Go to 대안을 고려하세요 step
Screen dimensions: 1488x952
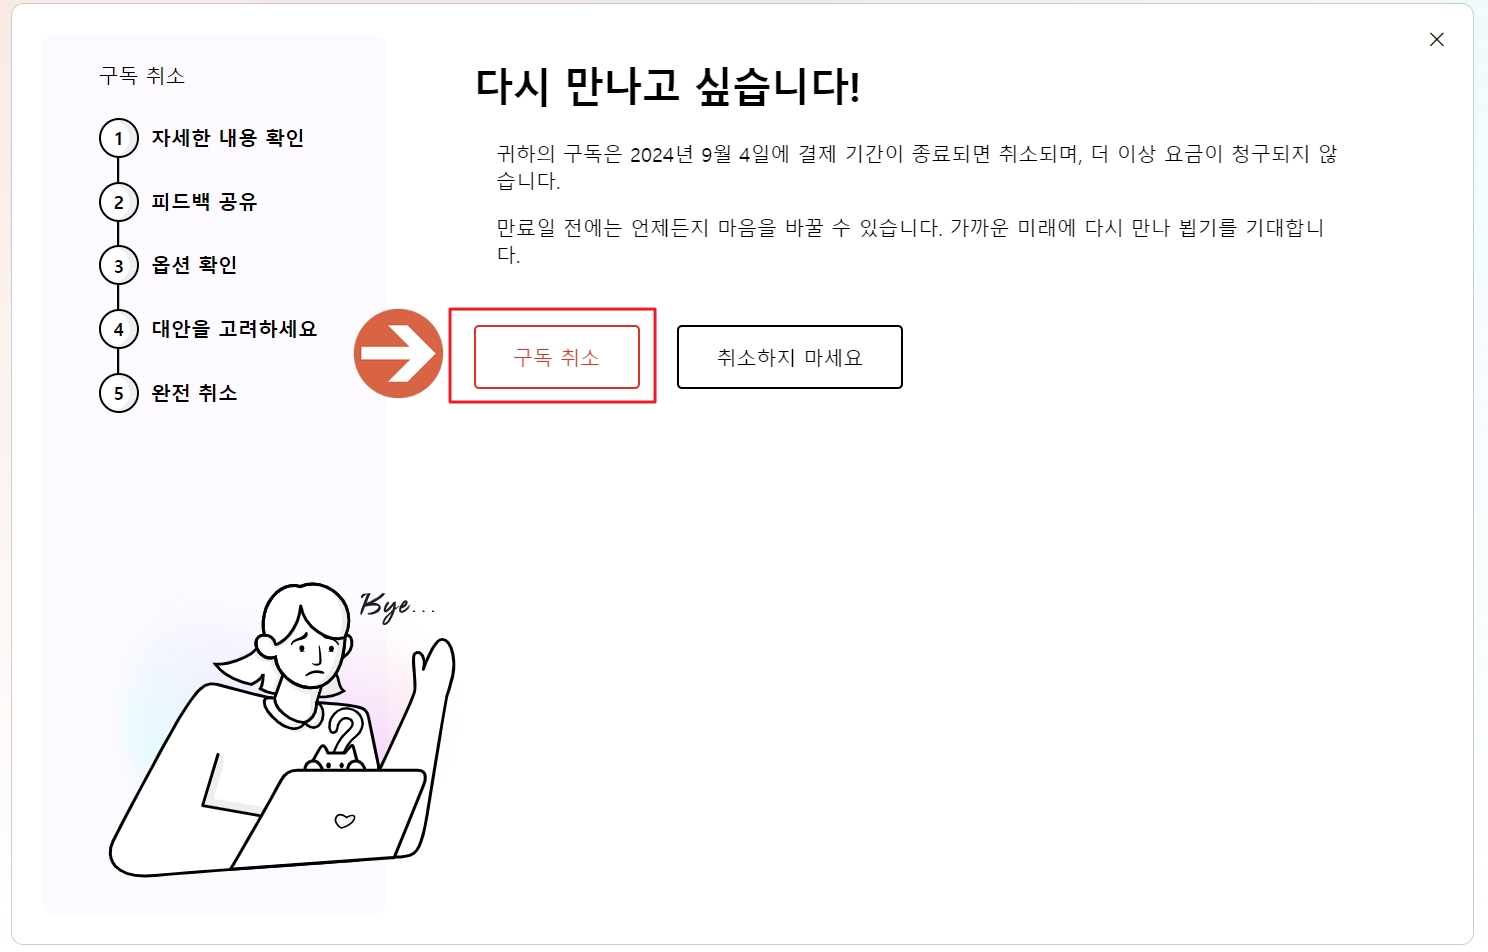234,329
